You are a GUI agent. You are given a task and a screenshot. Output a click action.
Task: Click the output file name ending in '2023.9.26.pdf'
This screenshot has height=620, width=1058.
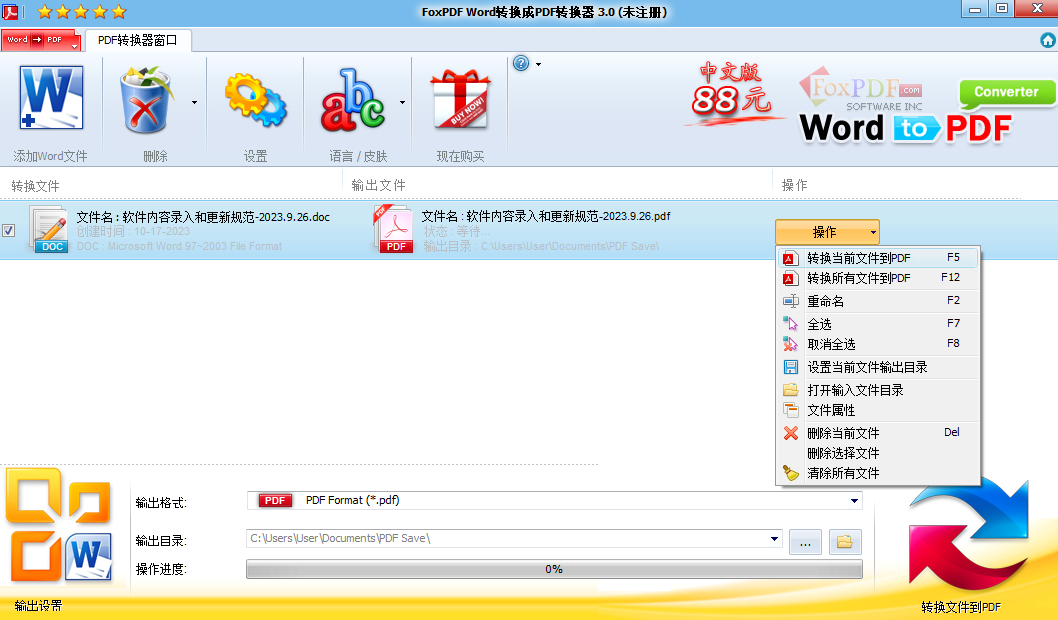pos(546,217)
